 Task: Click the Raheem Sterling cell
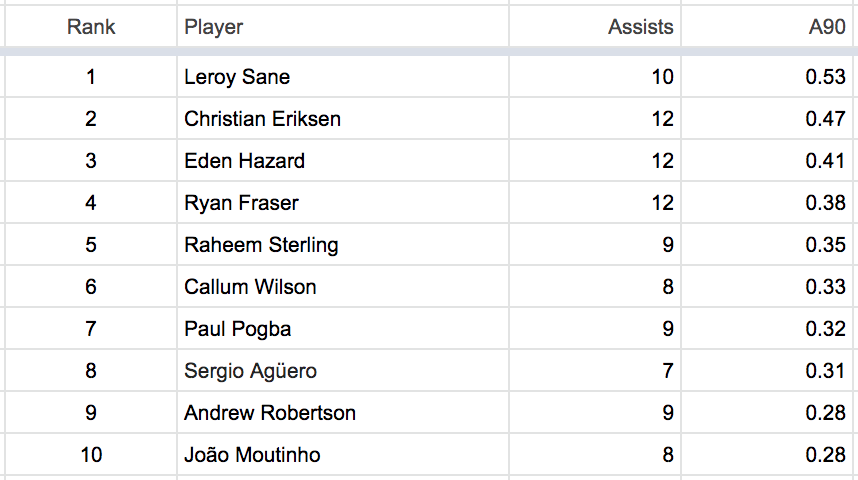(261, 245)
